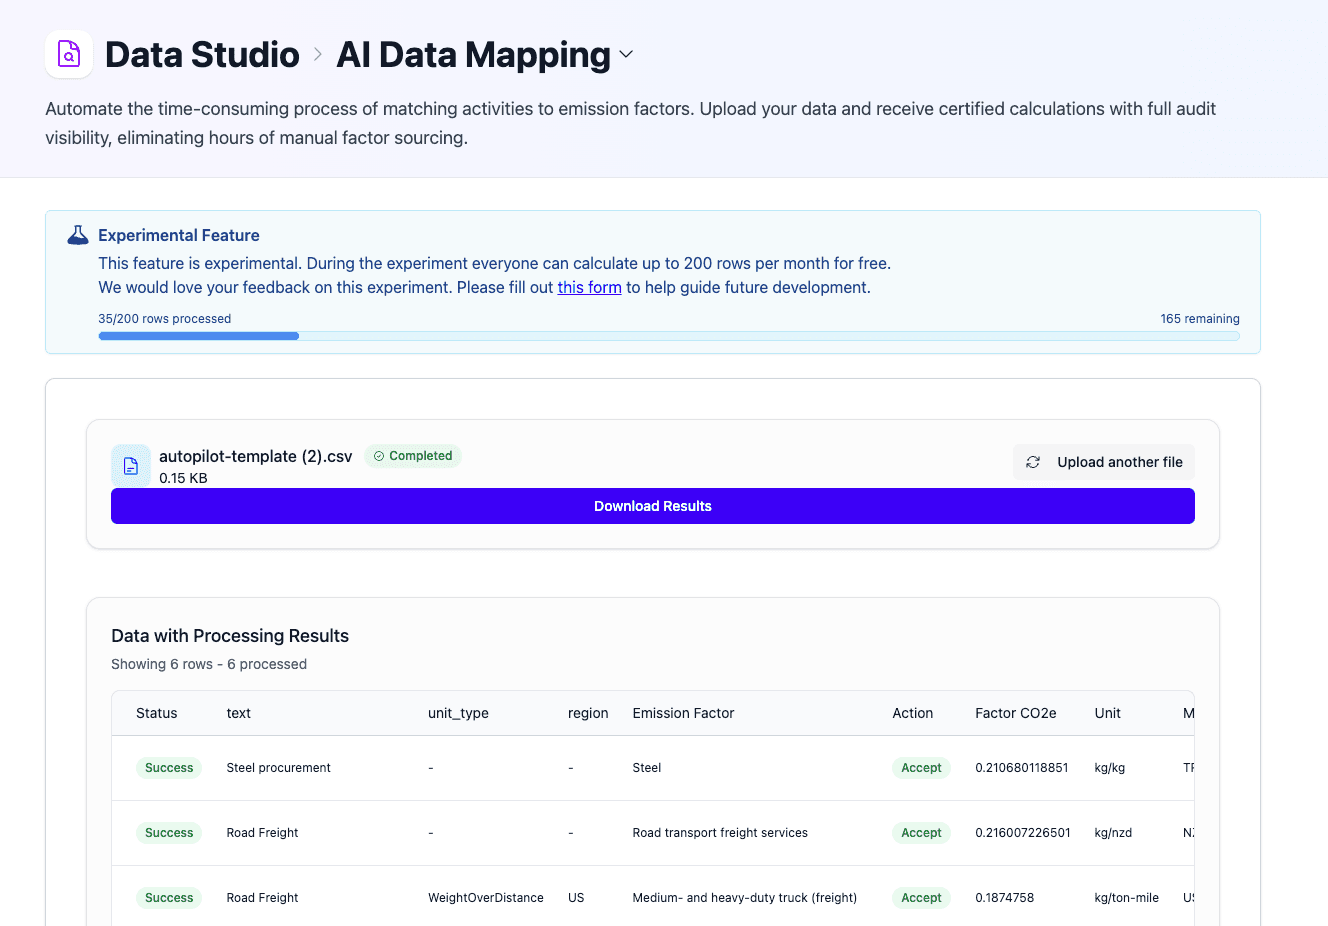Click the rows processed progress bar
The width and height of the screenshot is (1328, 926).
pos(669,336)
